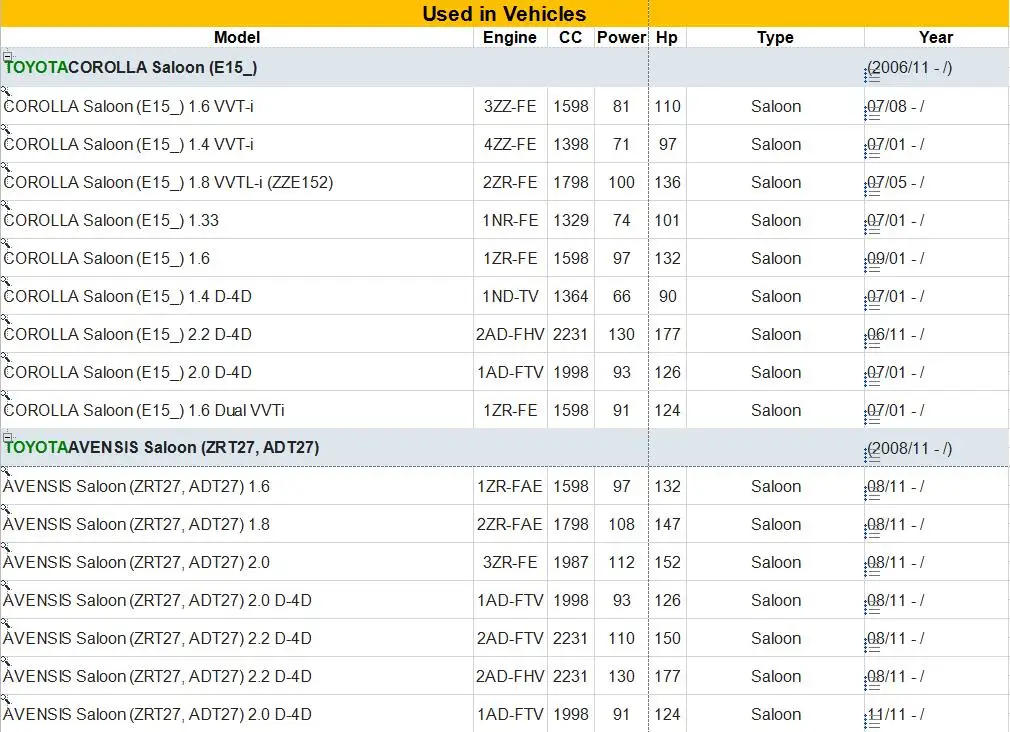This screenshot has height=732, width=1010.
Task: Click list icon in COROLLA 1.33 year cell
Action: coord(872,229)
